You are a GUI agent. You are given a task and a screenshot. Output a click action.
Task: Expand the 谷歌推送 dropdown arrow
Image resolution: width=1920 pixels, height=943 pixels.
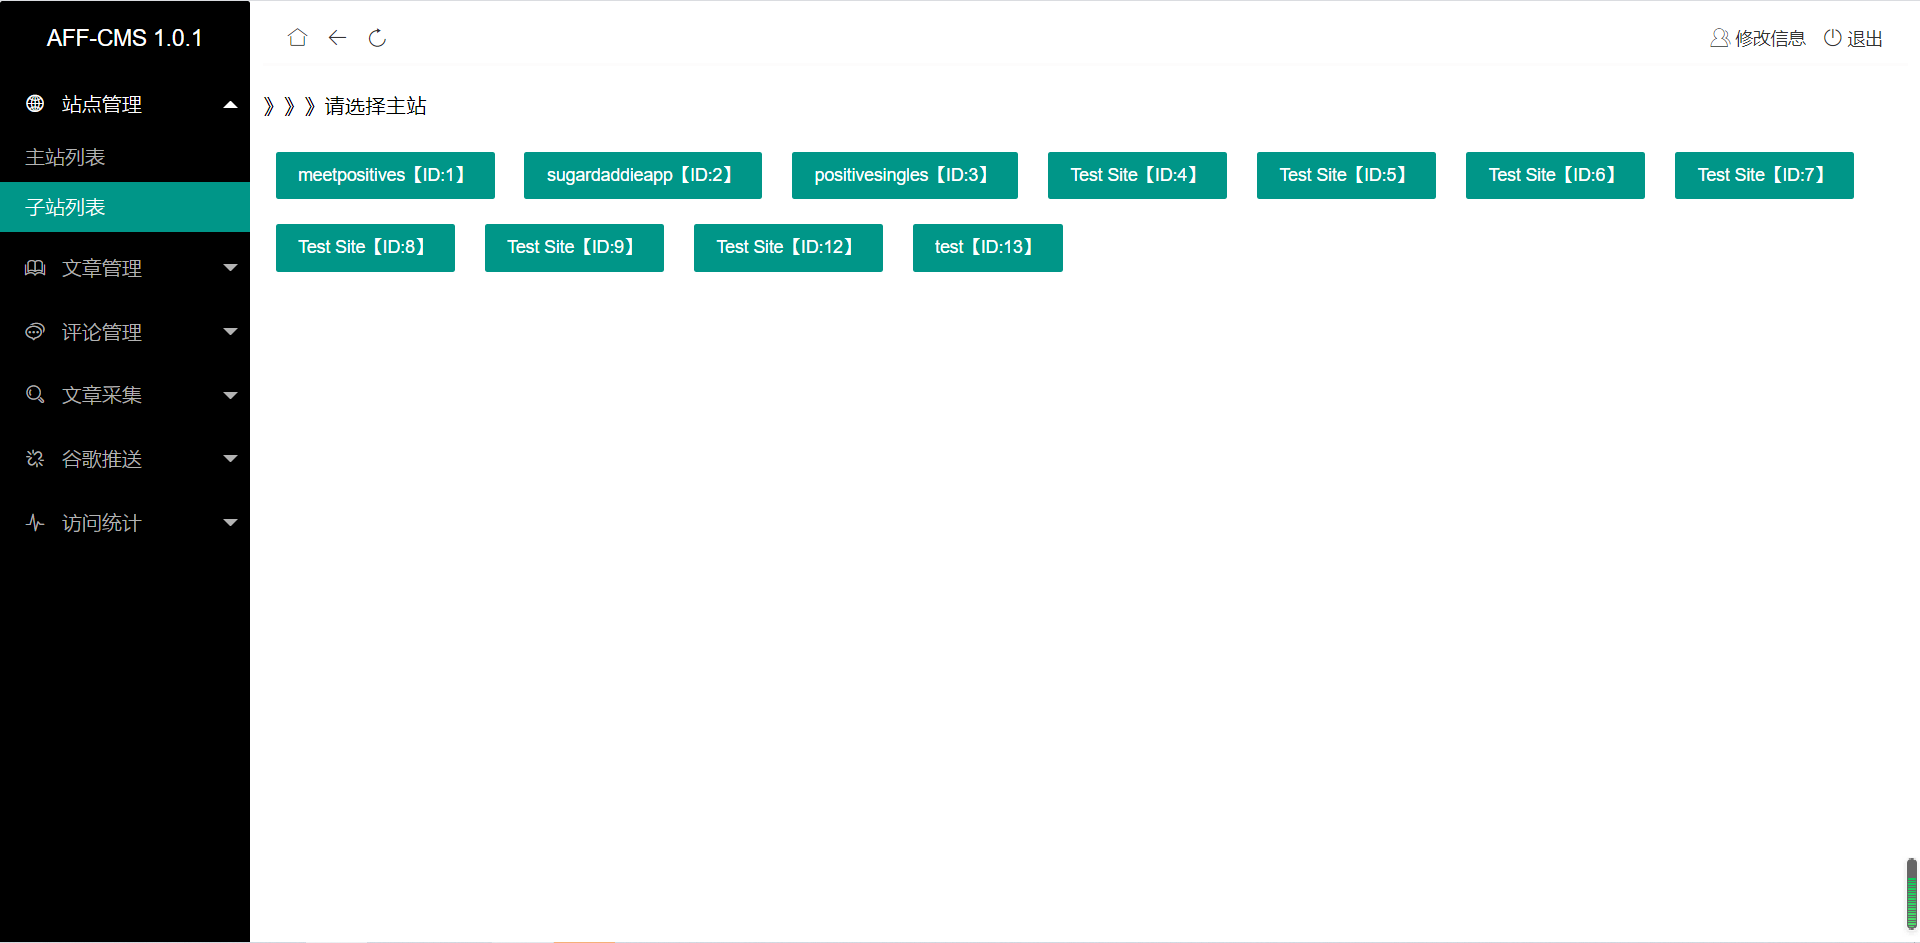tap(230, 458)
